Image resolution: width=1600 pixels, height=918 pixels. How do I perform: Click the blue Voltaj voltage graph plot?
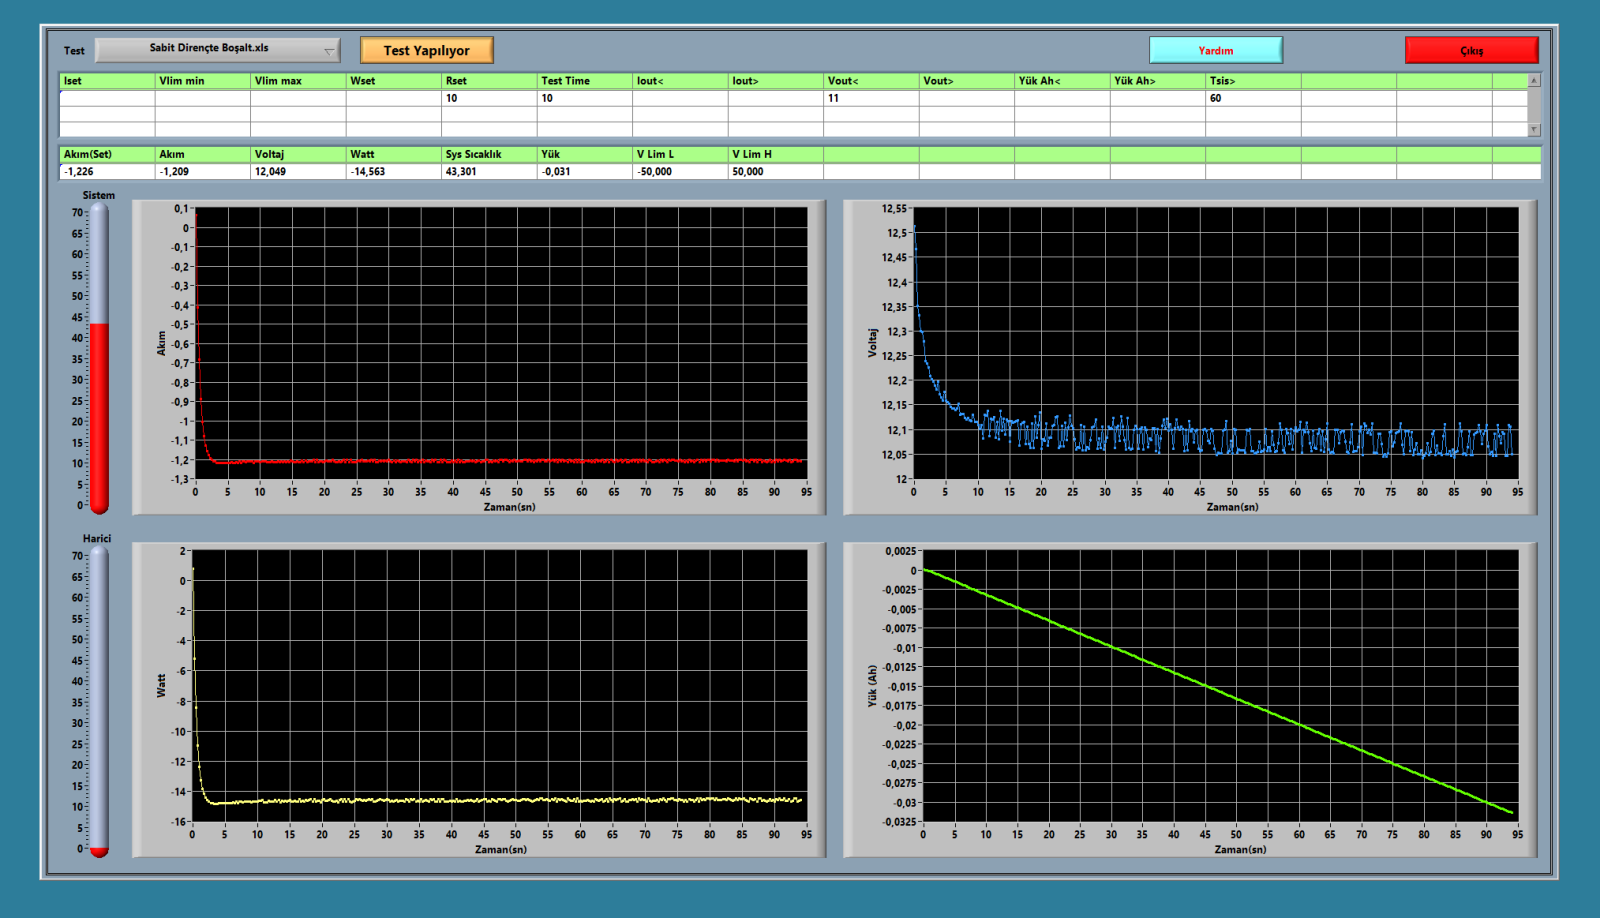(1216, 343)
